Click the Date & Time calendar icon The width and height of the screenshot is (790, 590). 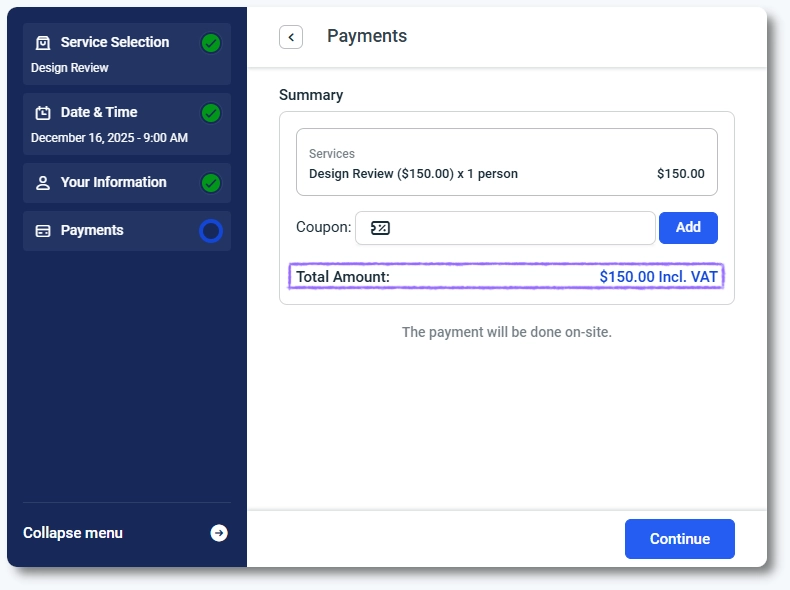point(43,113)
